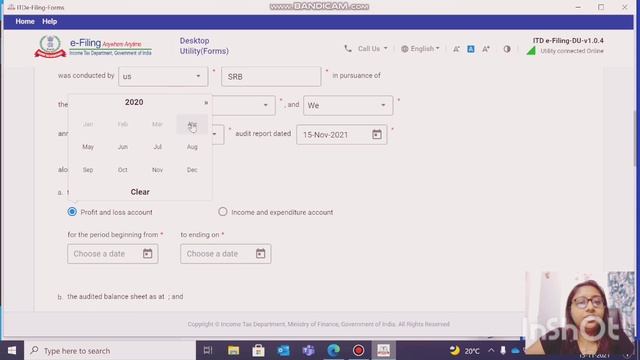Show hidden system tray icons

click(491, 351)
